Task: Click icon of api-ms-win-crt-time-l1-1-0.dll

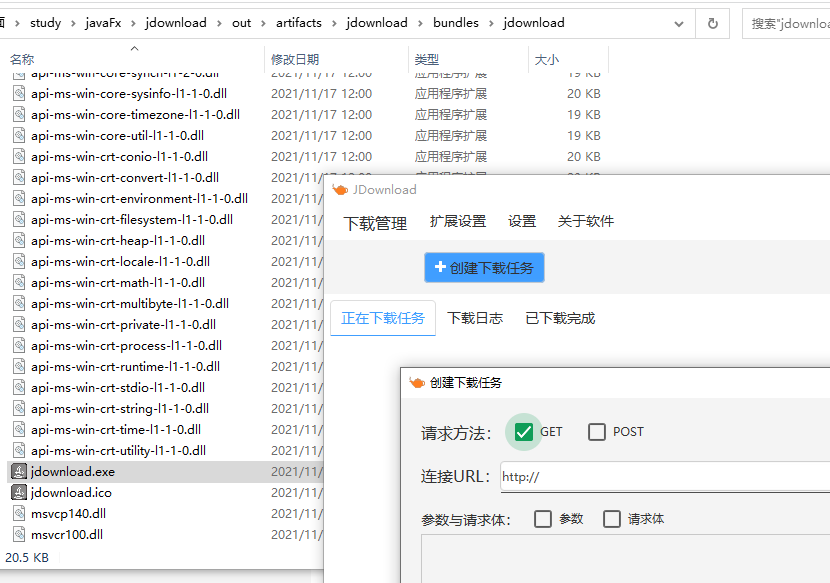Action: pyautogui.click(x=19, y=429)
